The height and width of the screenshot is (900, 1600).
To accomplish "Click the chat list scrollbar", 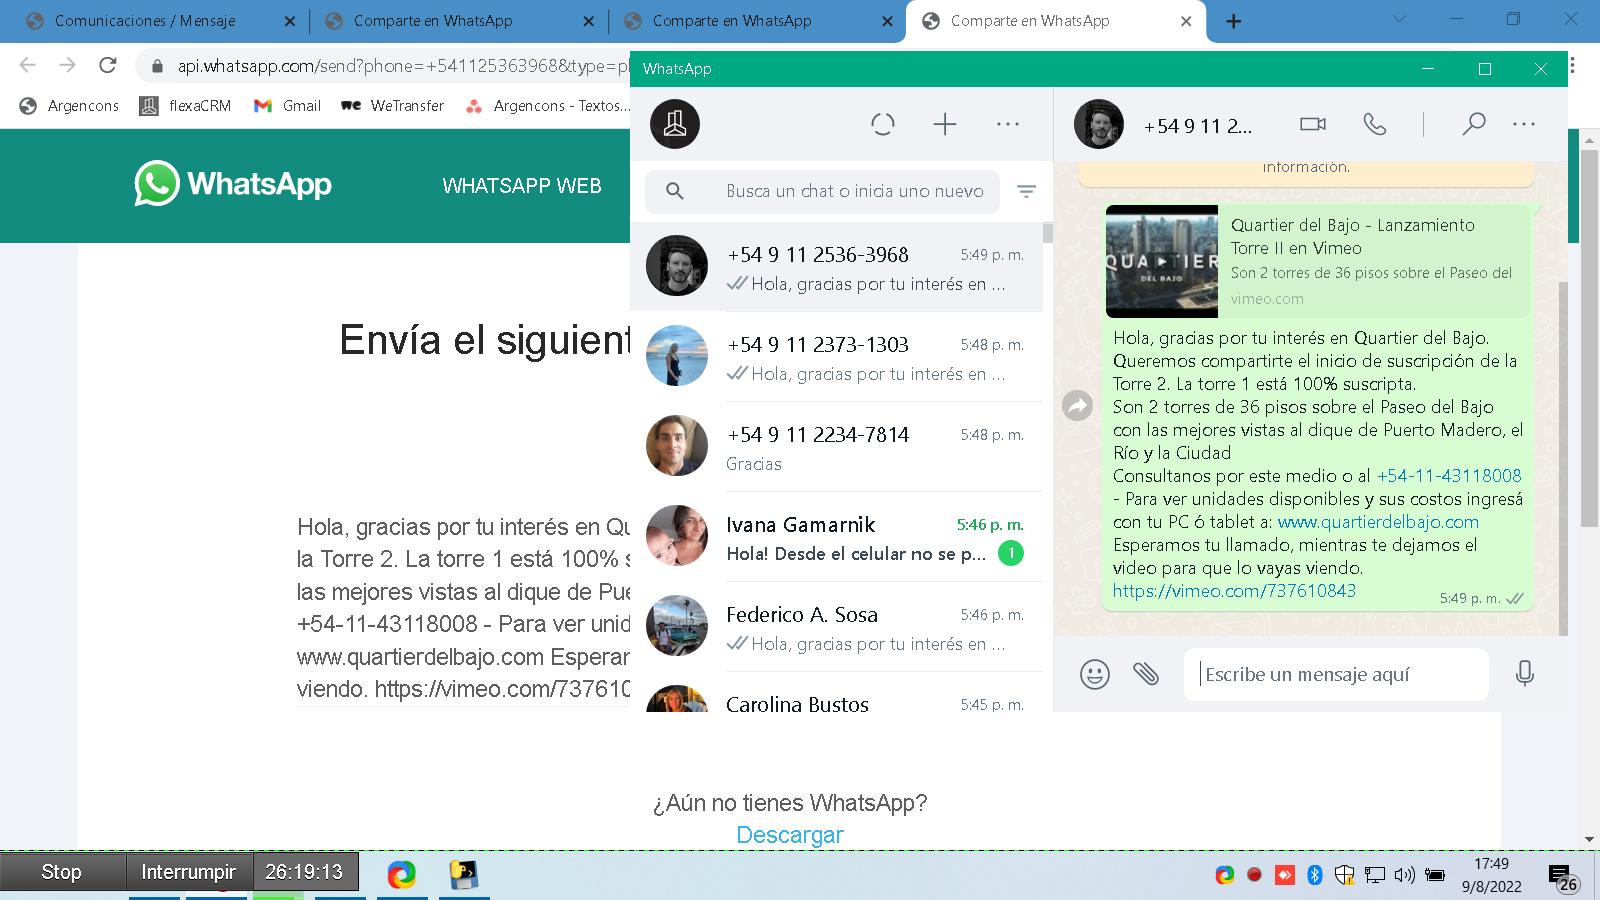I will point(1047,232).
